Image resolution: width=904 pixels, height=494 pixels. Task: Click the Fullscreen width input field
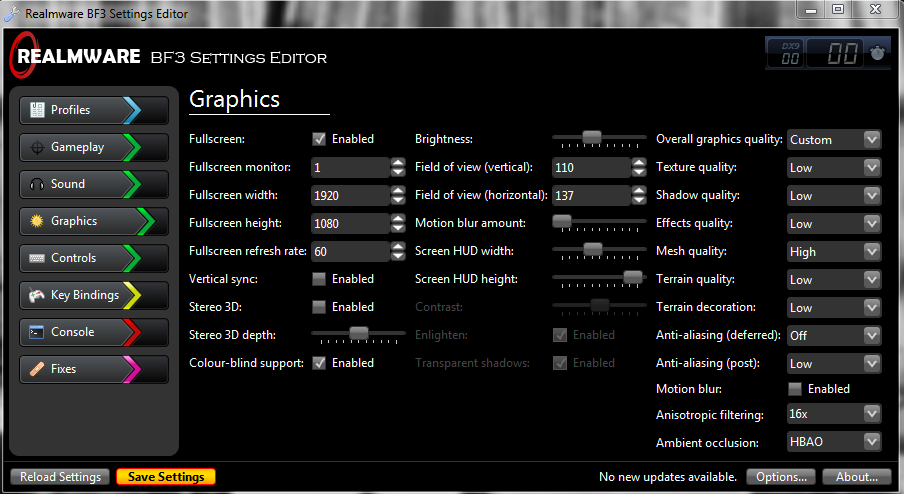pyautogui.click(x=351, y=195)
